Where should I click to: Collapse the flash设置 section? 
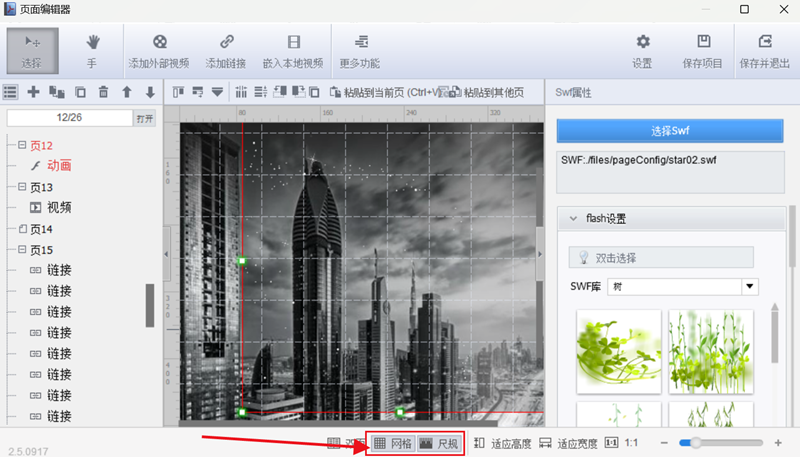pyautogui.click(x=573, y=218)
